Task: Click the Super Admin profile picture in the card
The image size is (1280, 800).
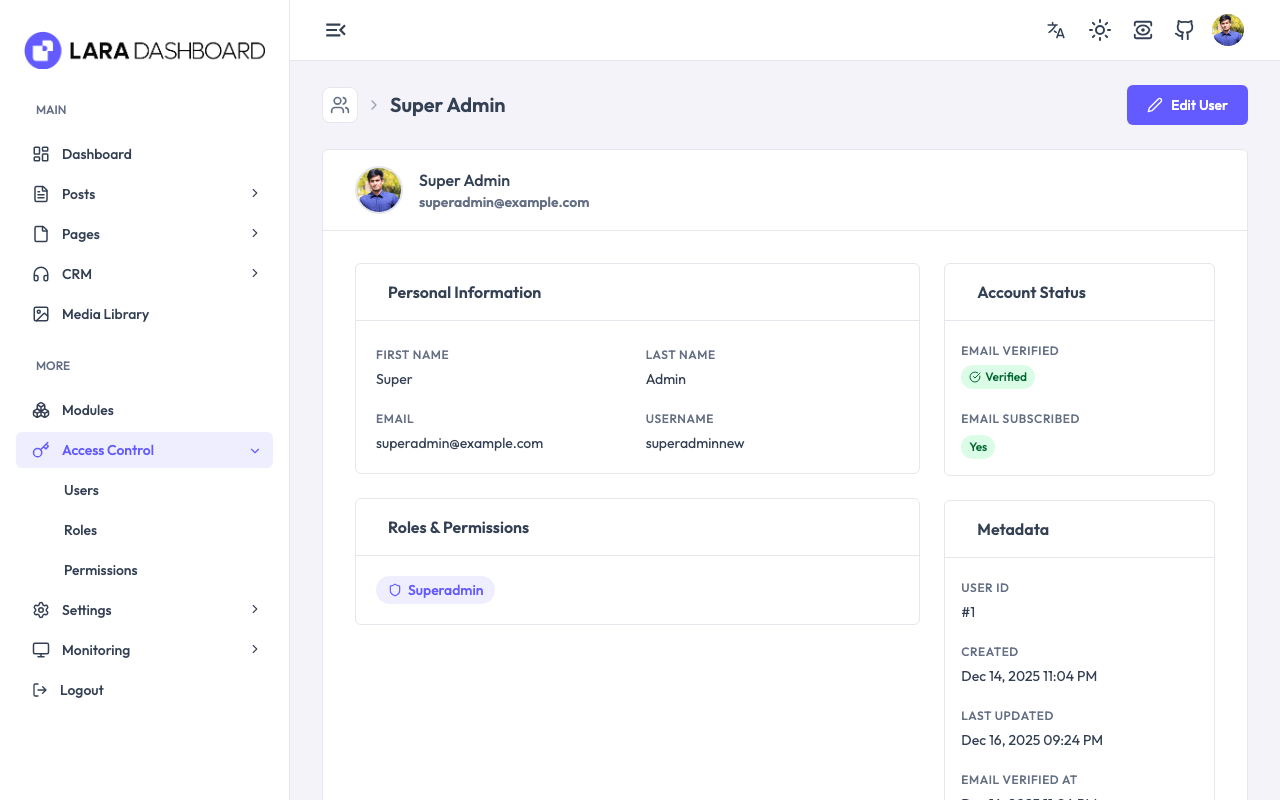Action: point(379,190)
